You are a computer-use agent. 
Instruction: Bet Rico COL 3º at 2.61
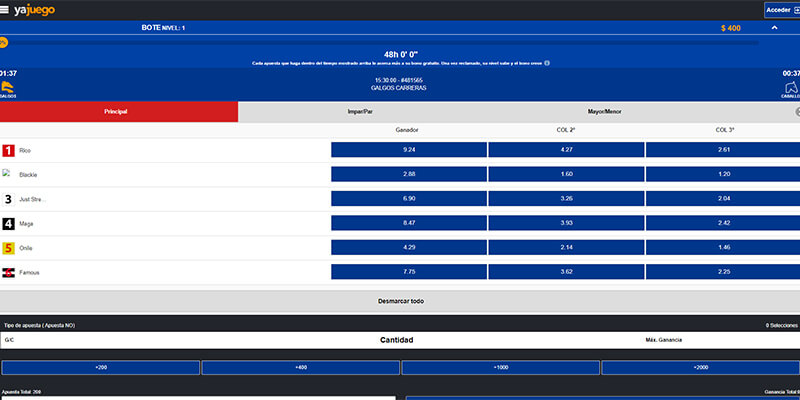pyautogui.click(x=723, y=149)
